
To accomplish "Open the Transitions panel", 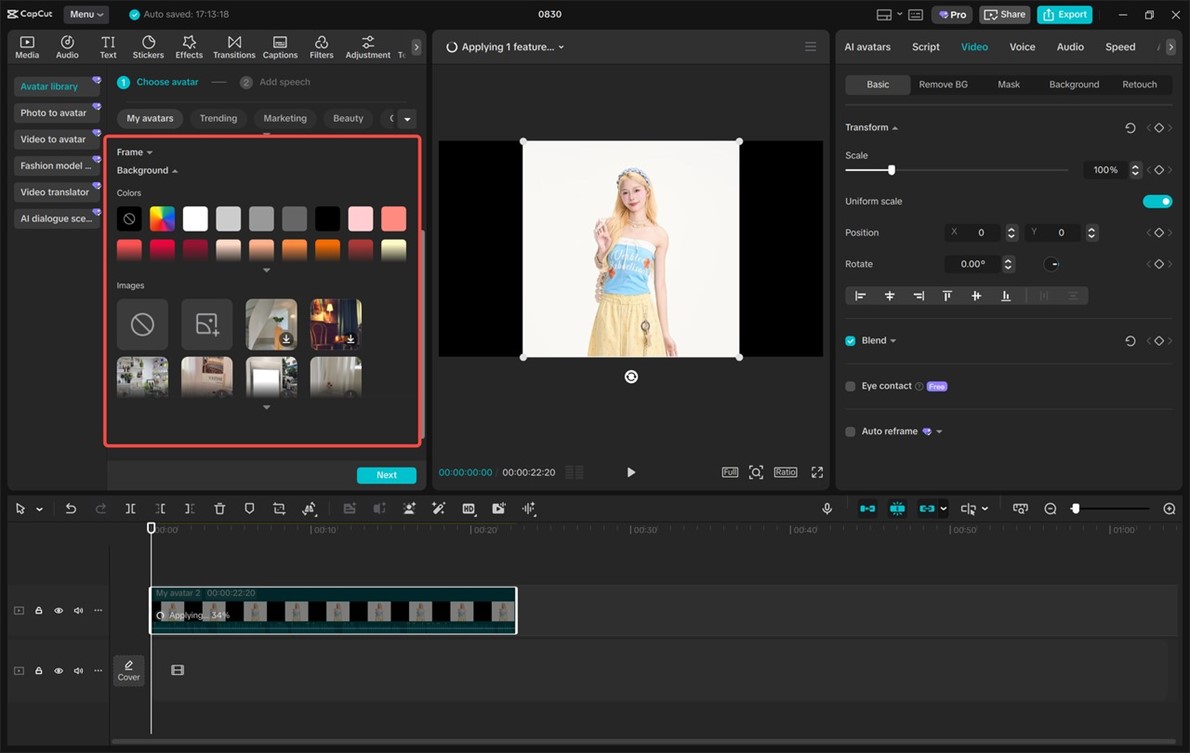I will click(234, 46).
